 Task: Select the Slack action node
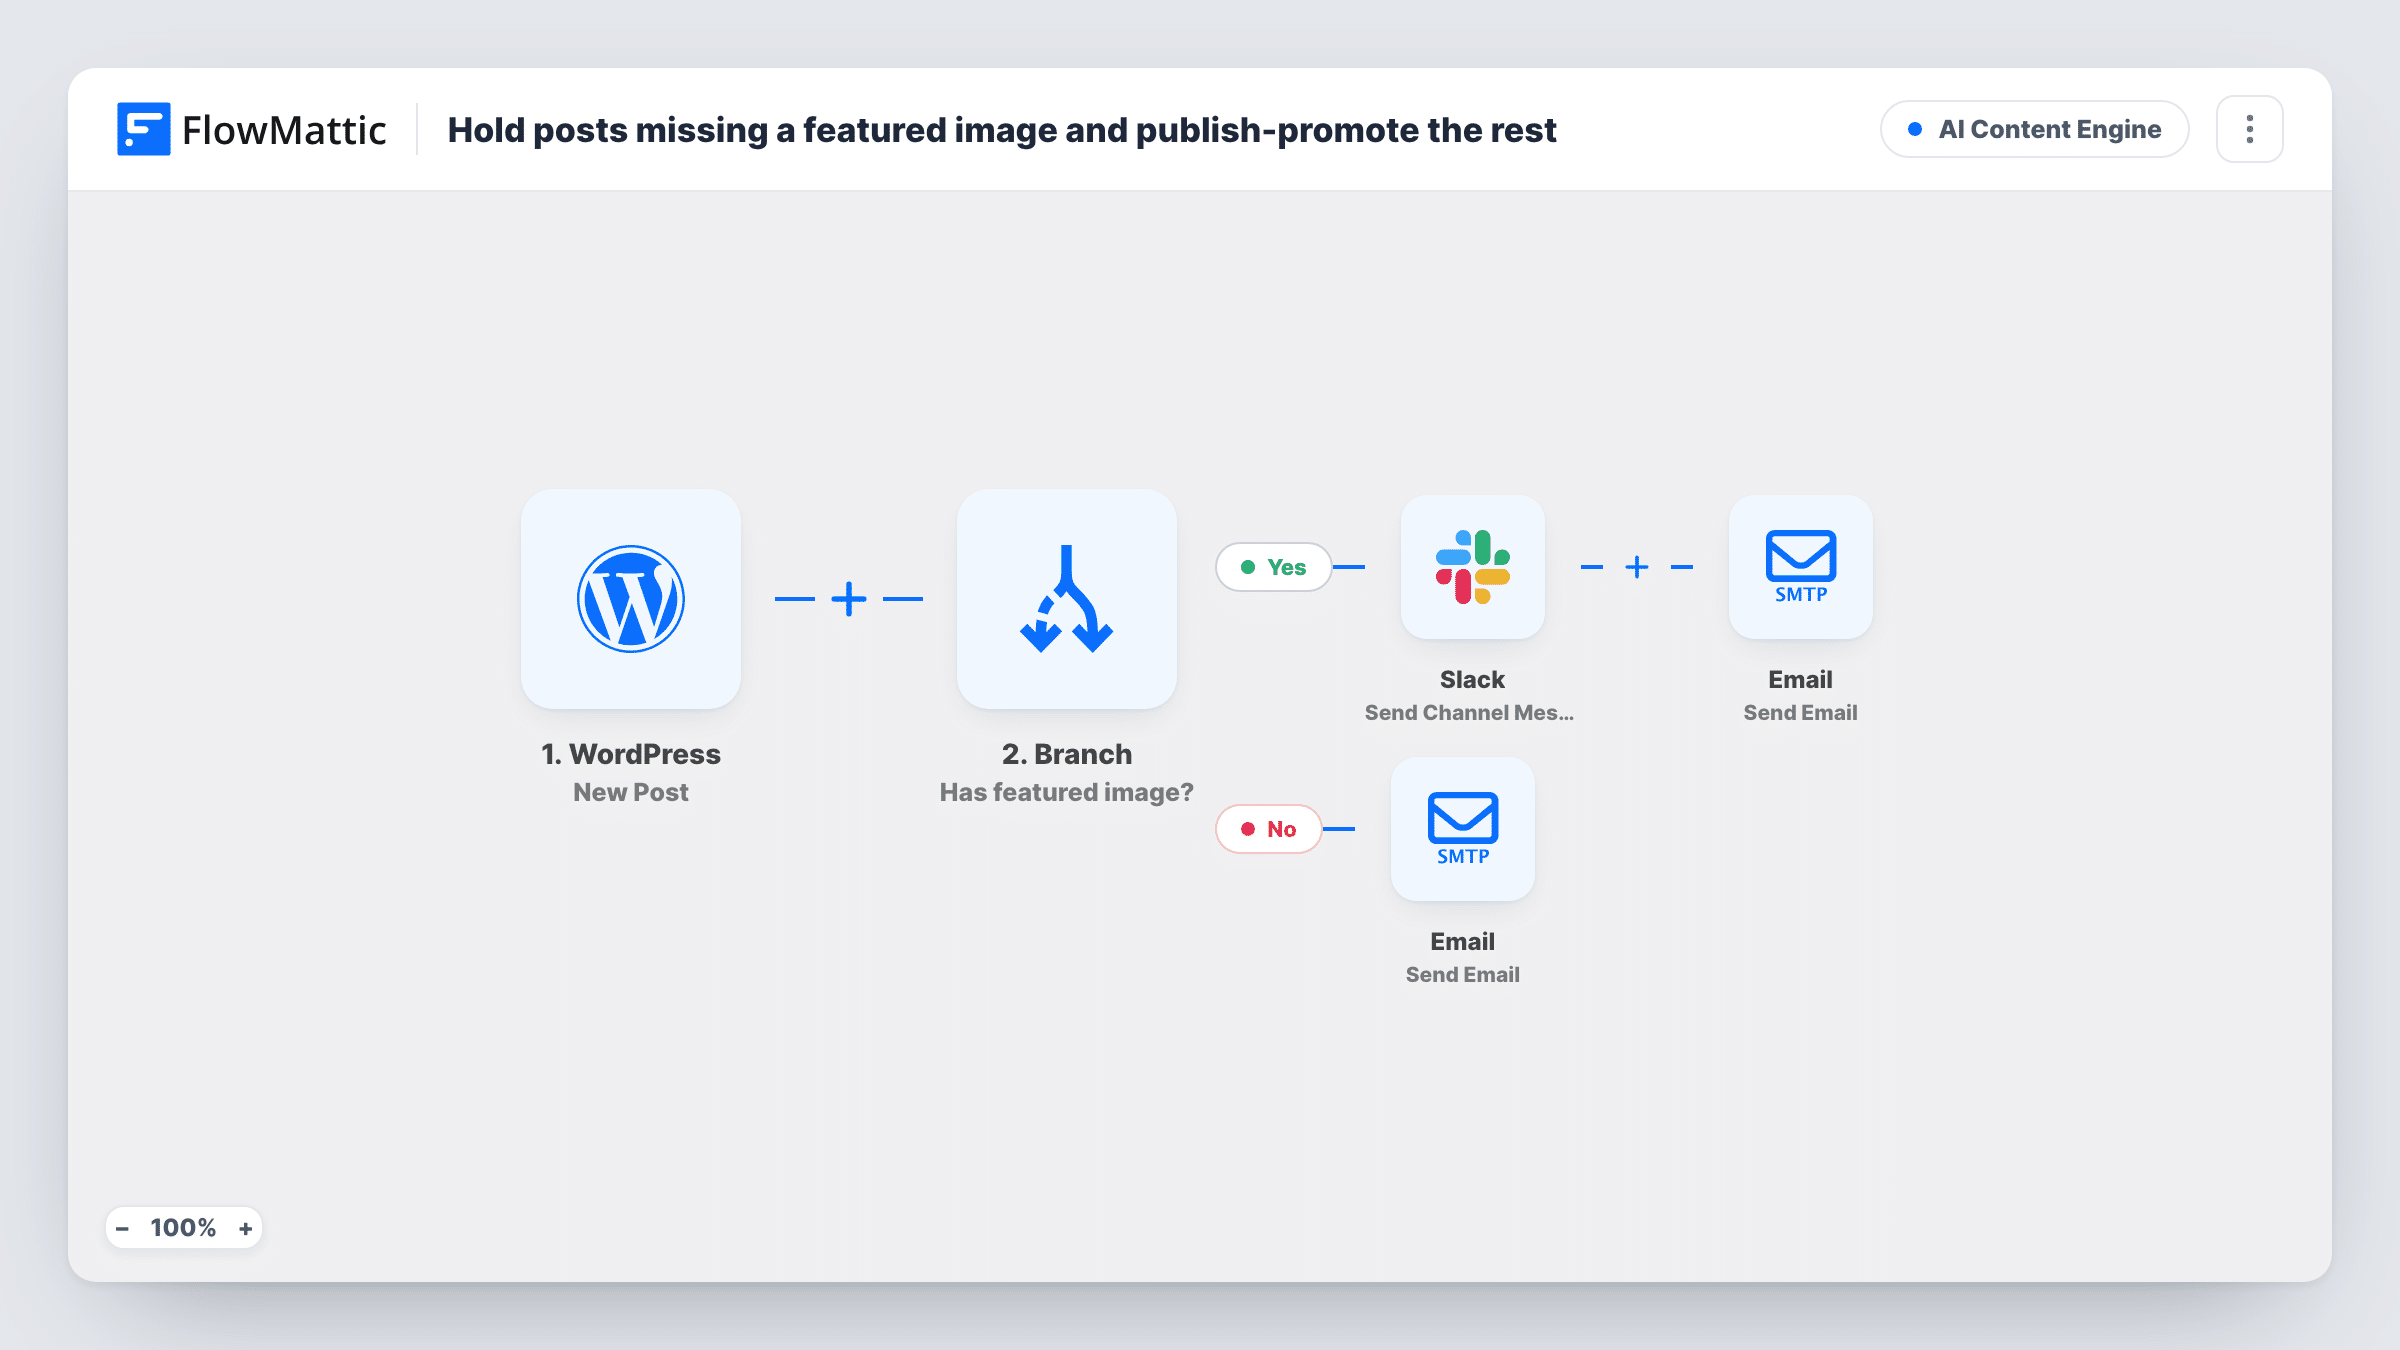point(1473,567)
